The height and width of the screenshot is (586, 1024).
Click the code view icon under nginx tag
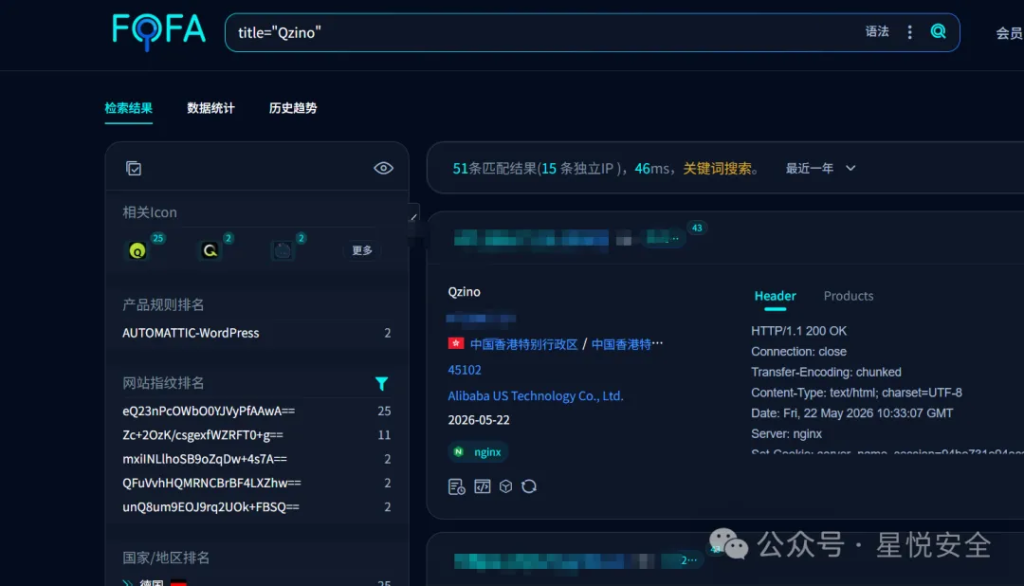482,487
